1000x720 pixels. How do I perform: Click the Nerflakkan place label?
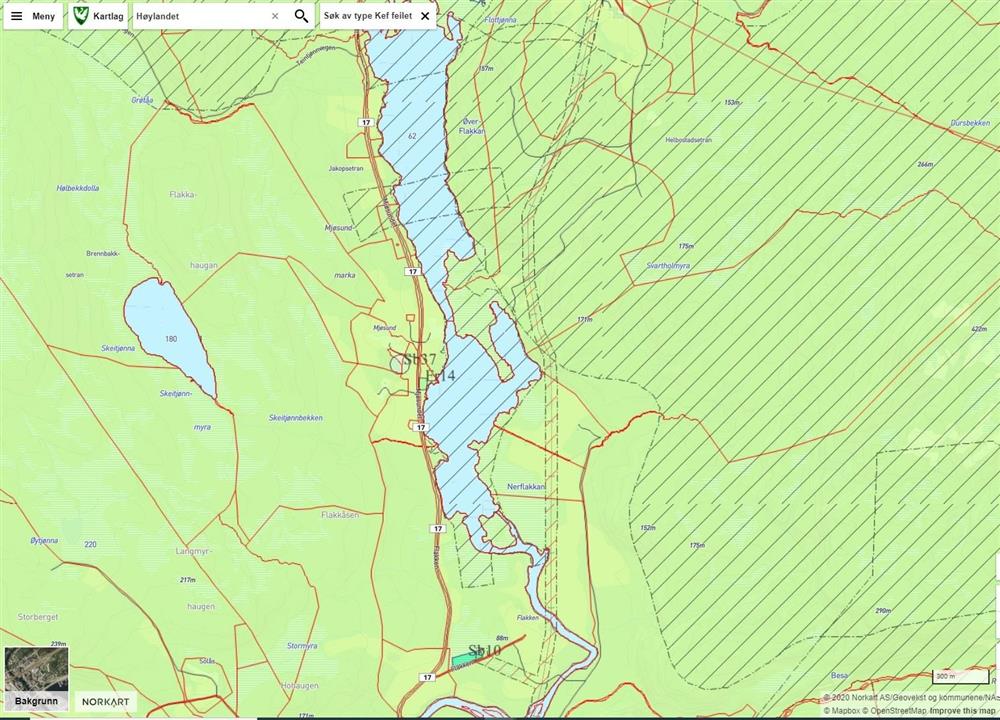pyautogui.click(x=526, y=486)
